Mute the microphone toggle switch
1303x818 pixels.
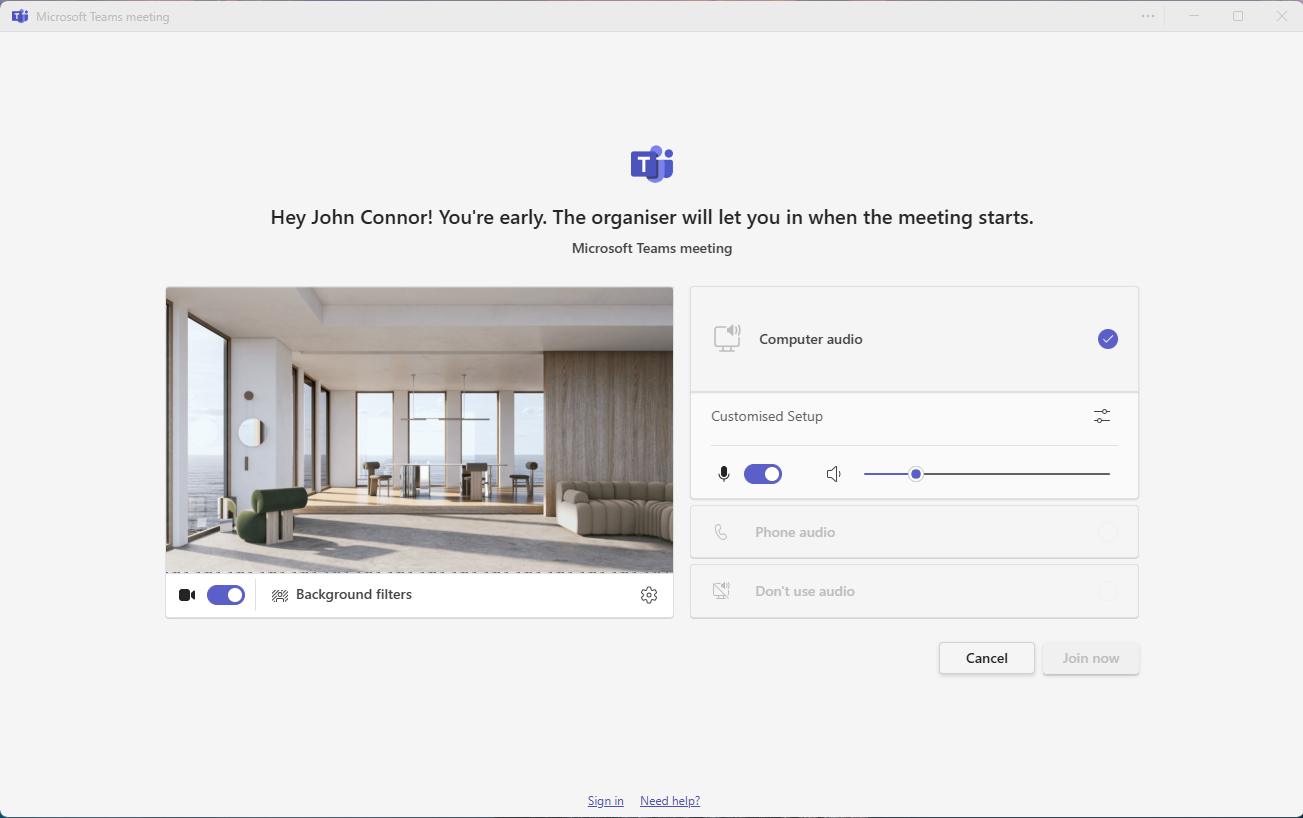tap(763, 474)
